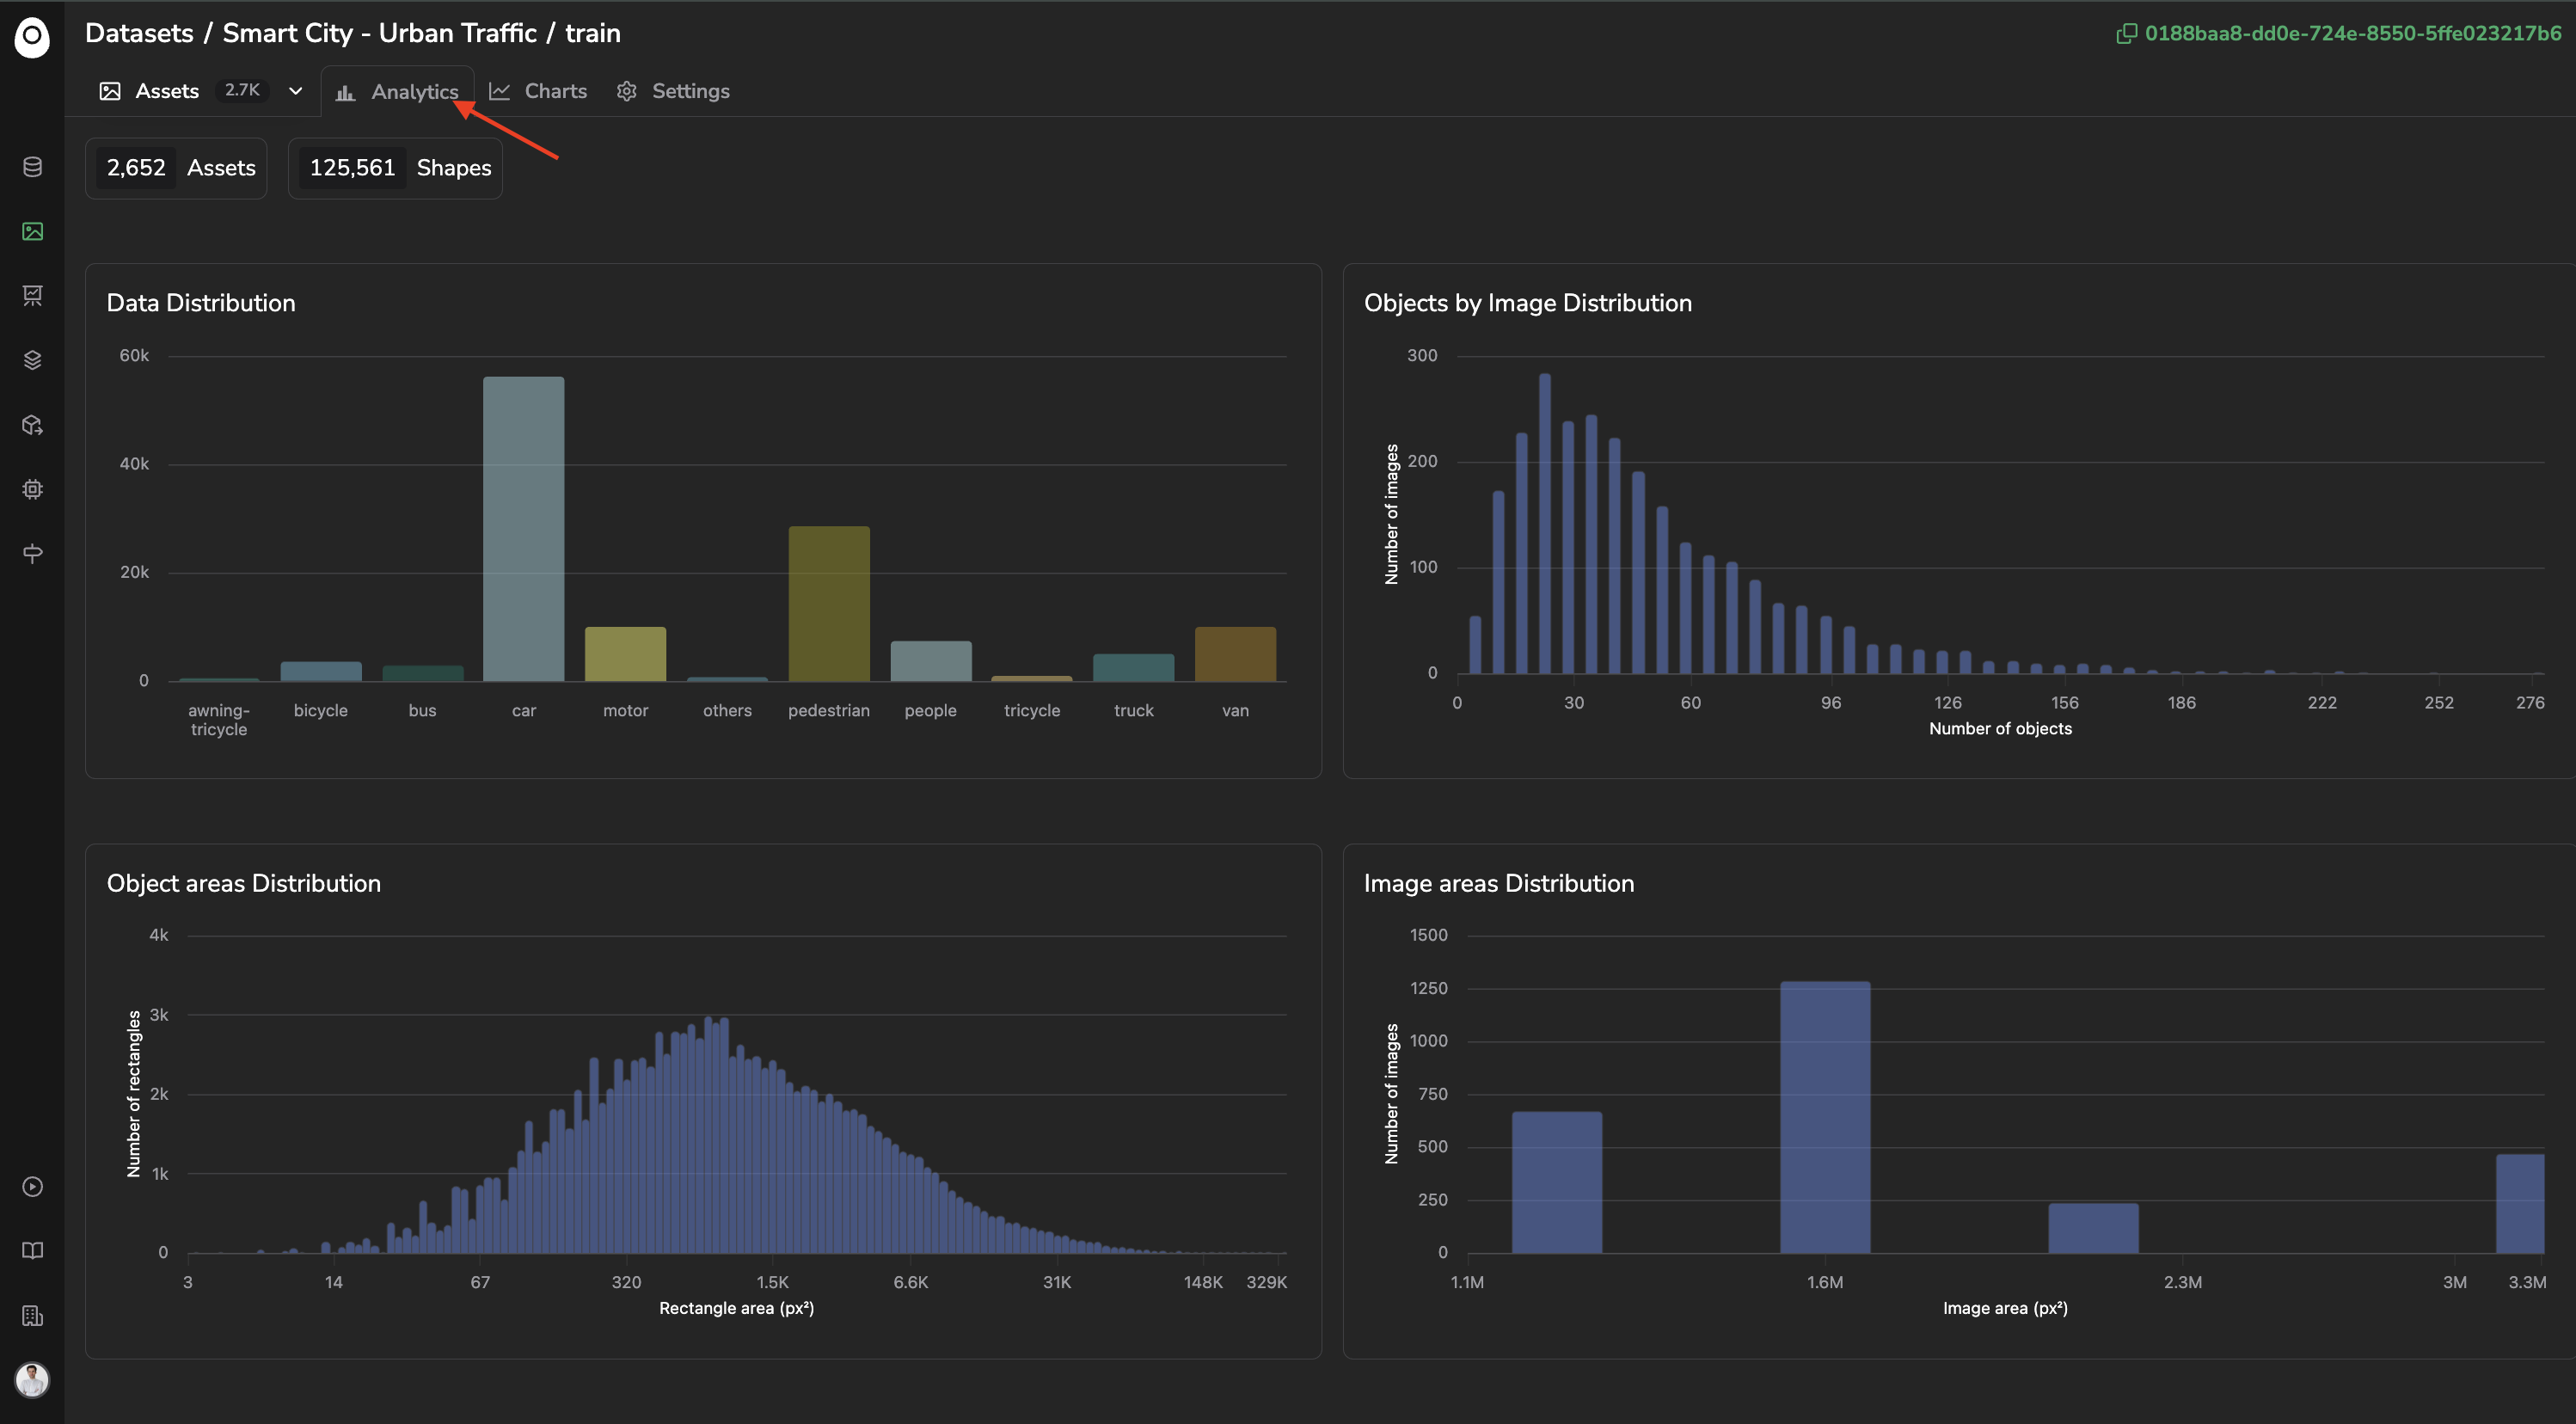Image resolution: width=2576 pixels, height=1424 pixels.
Task: Click the play circle sidebar icon
Action: coord(32,1186)
